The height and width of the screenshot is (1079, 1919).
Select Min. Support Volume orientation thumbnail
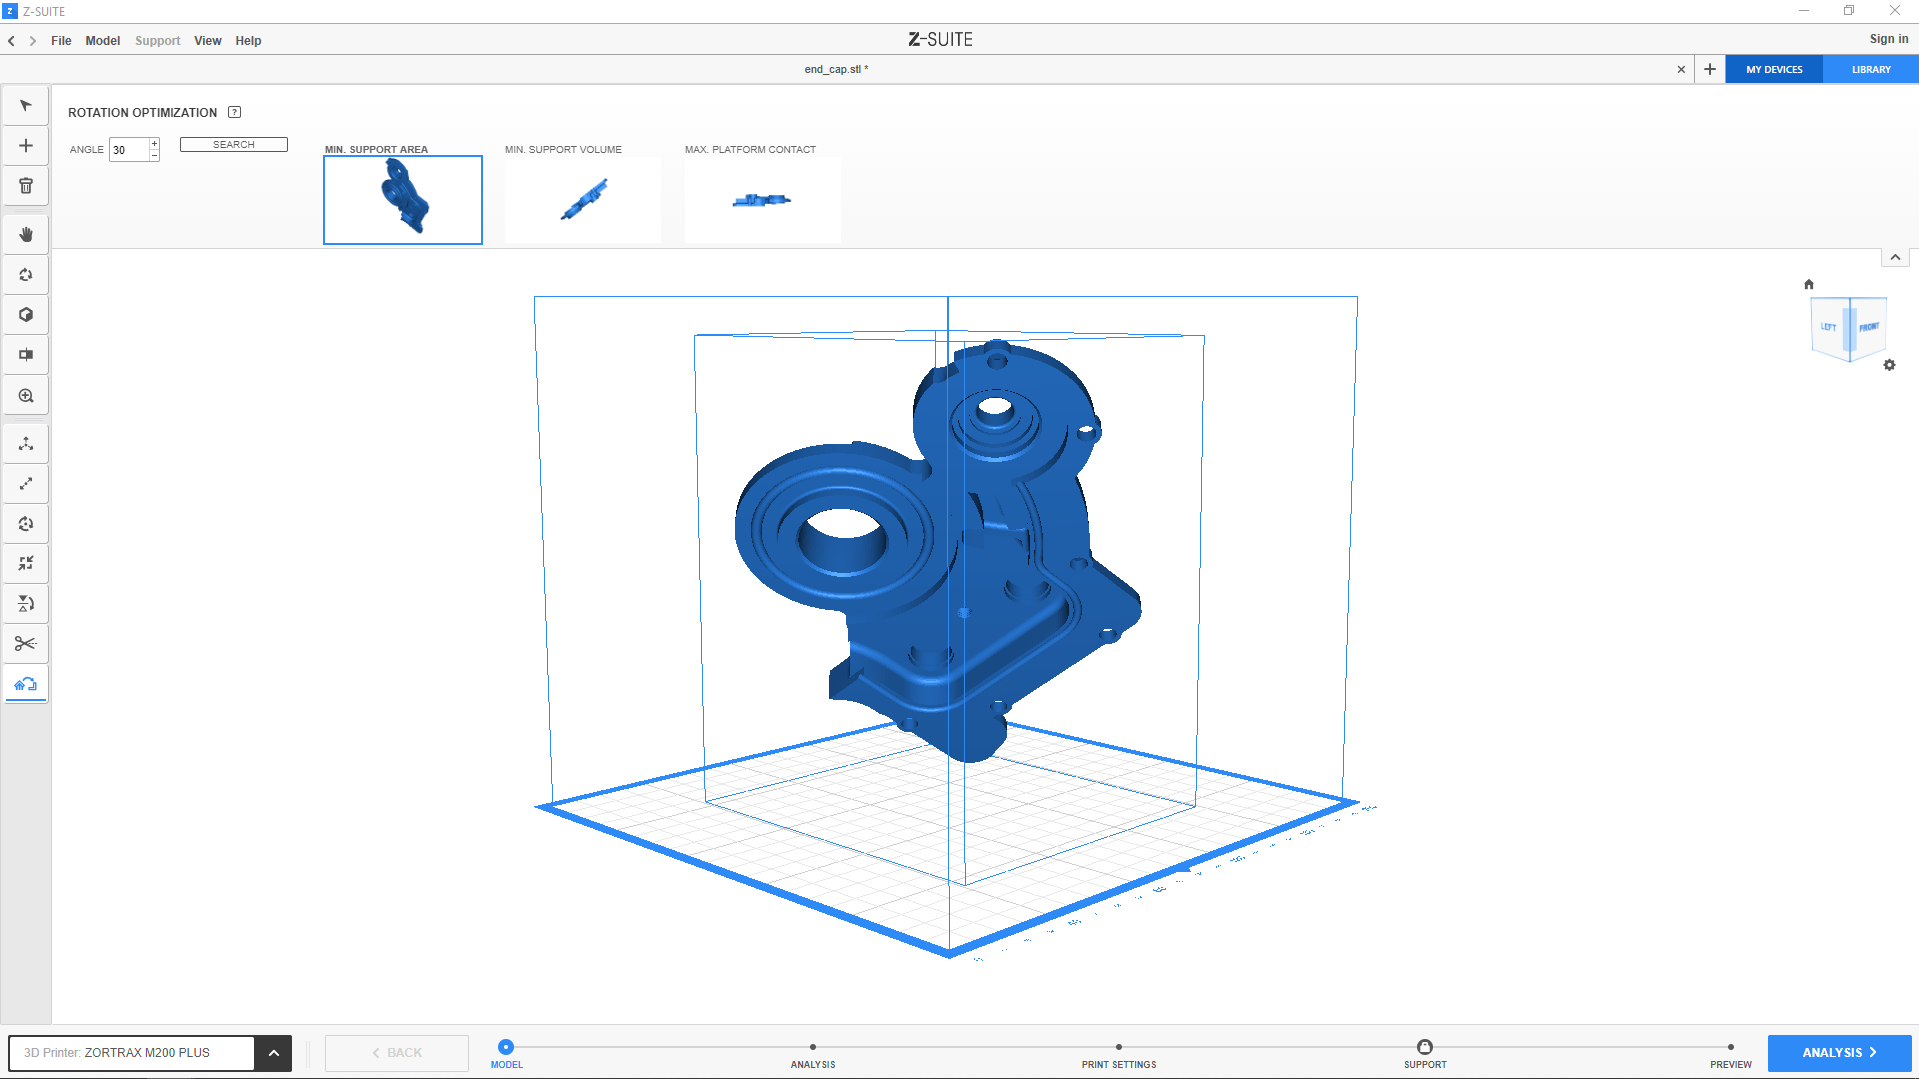[583, 199]
